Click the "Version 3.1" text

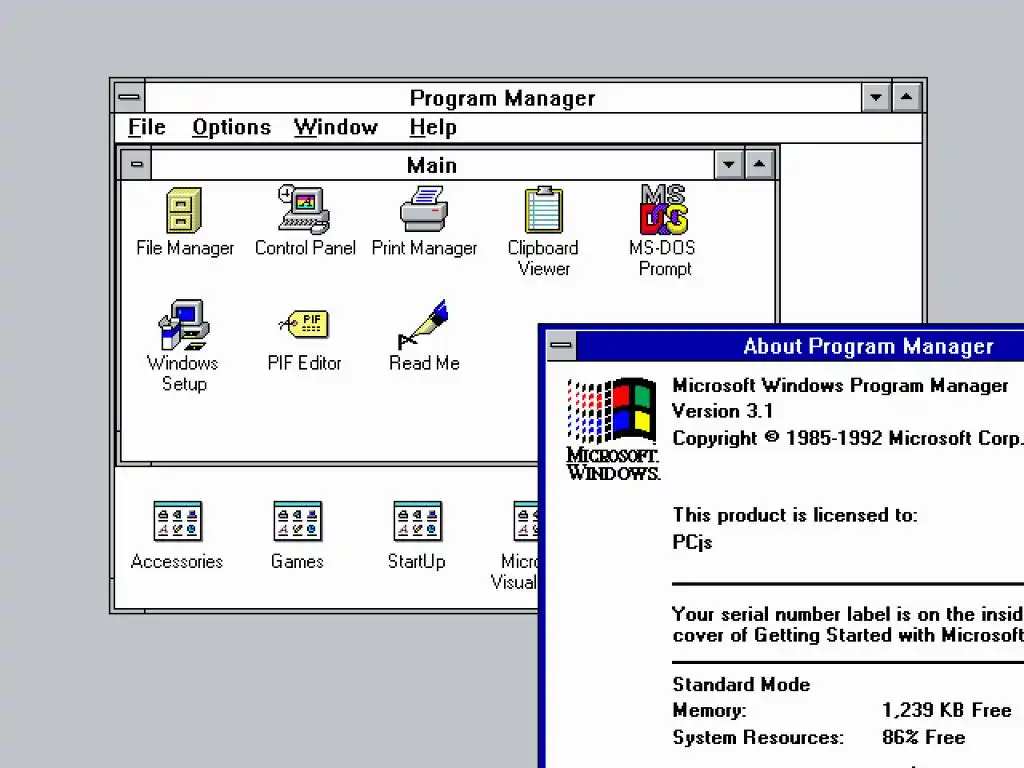pyautogui.click(x=722, y=411)
